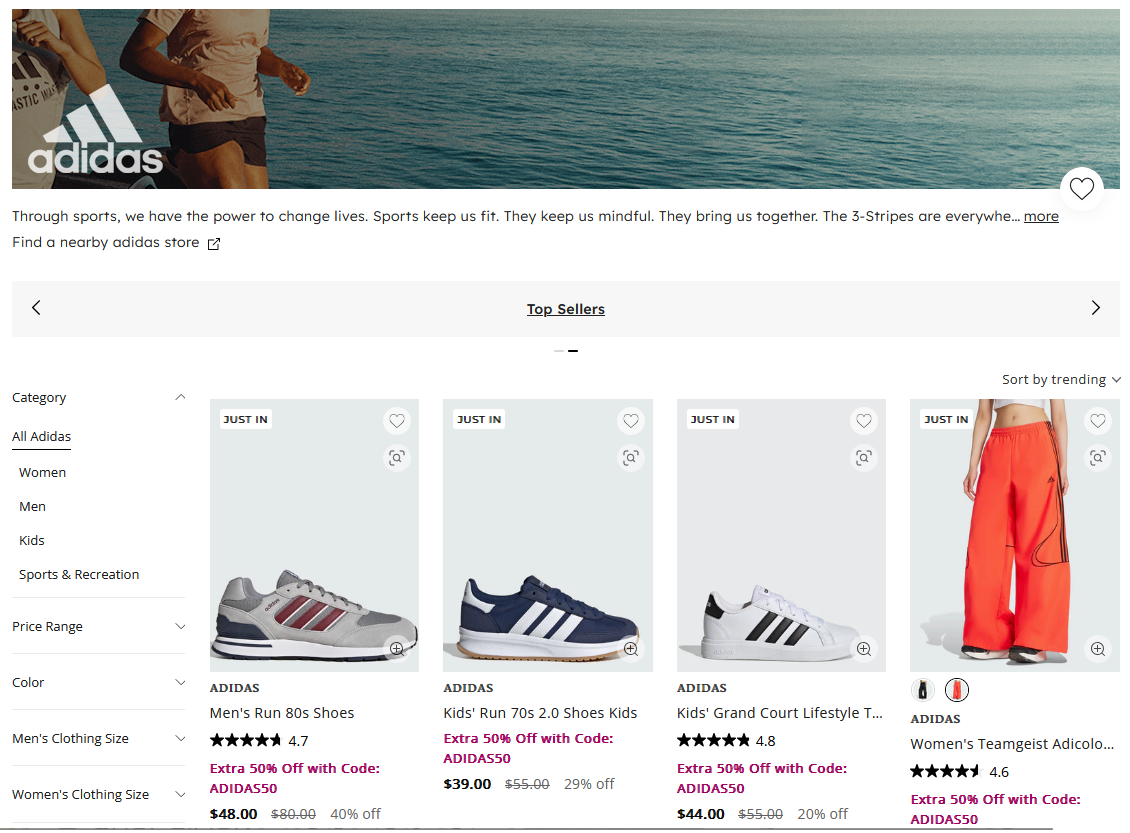This screenshot has height=833, width=1130.
Task: Quick view the Kids' Run 70s Shoes
Action: (x=631, y=649)
